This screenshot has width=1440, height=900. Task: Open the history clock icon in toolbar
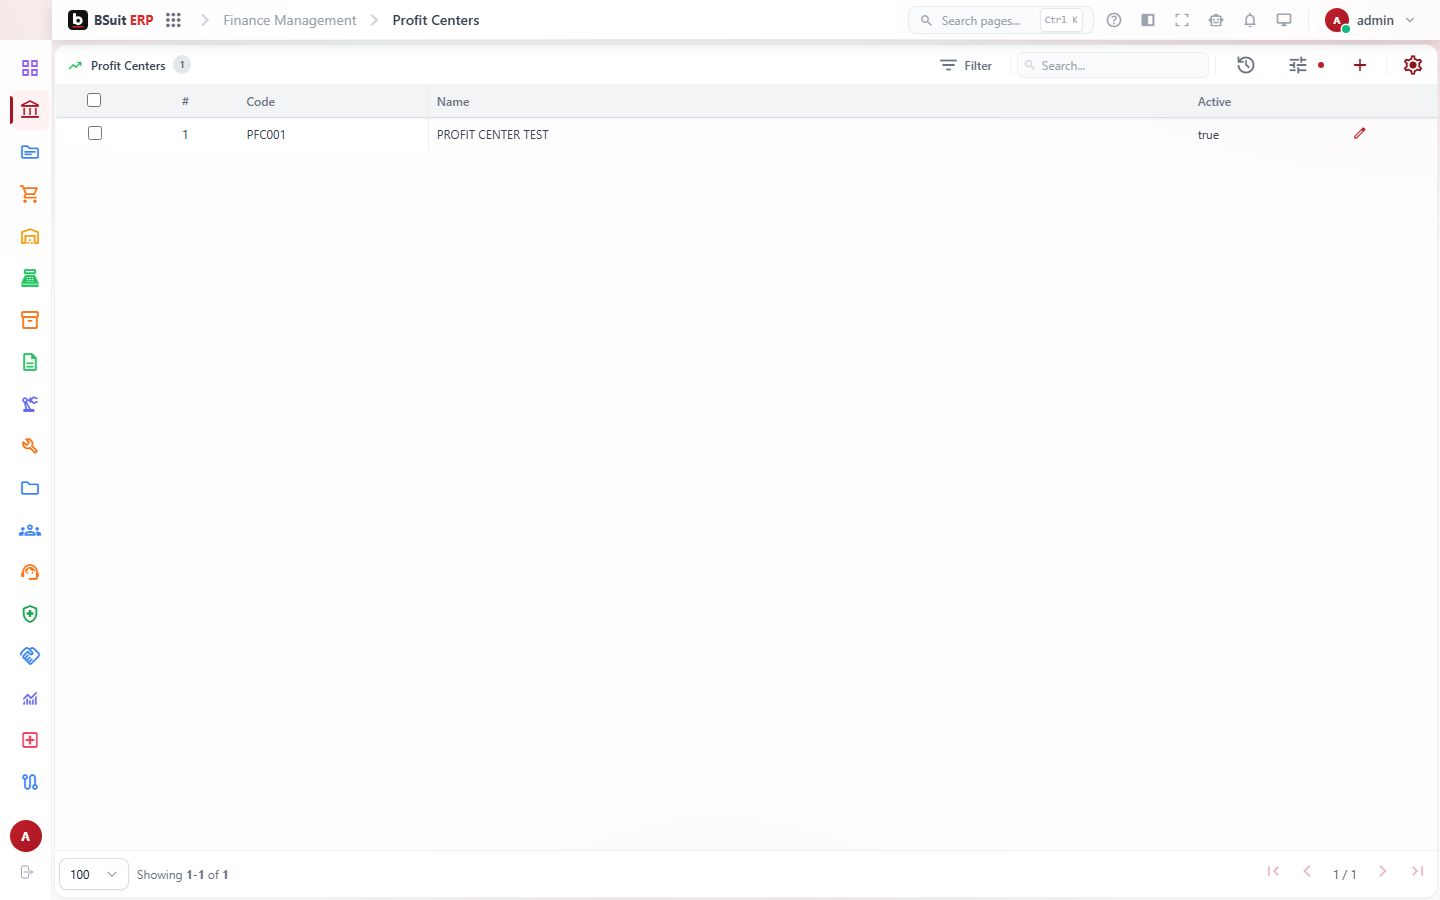[1246, 65]
